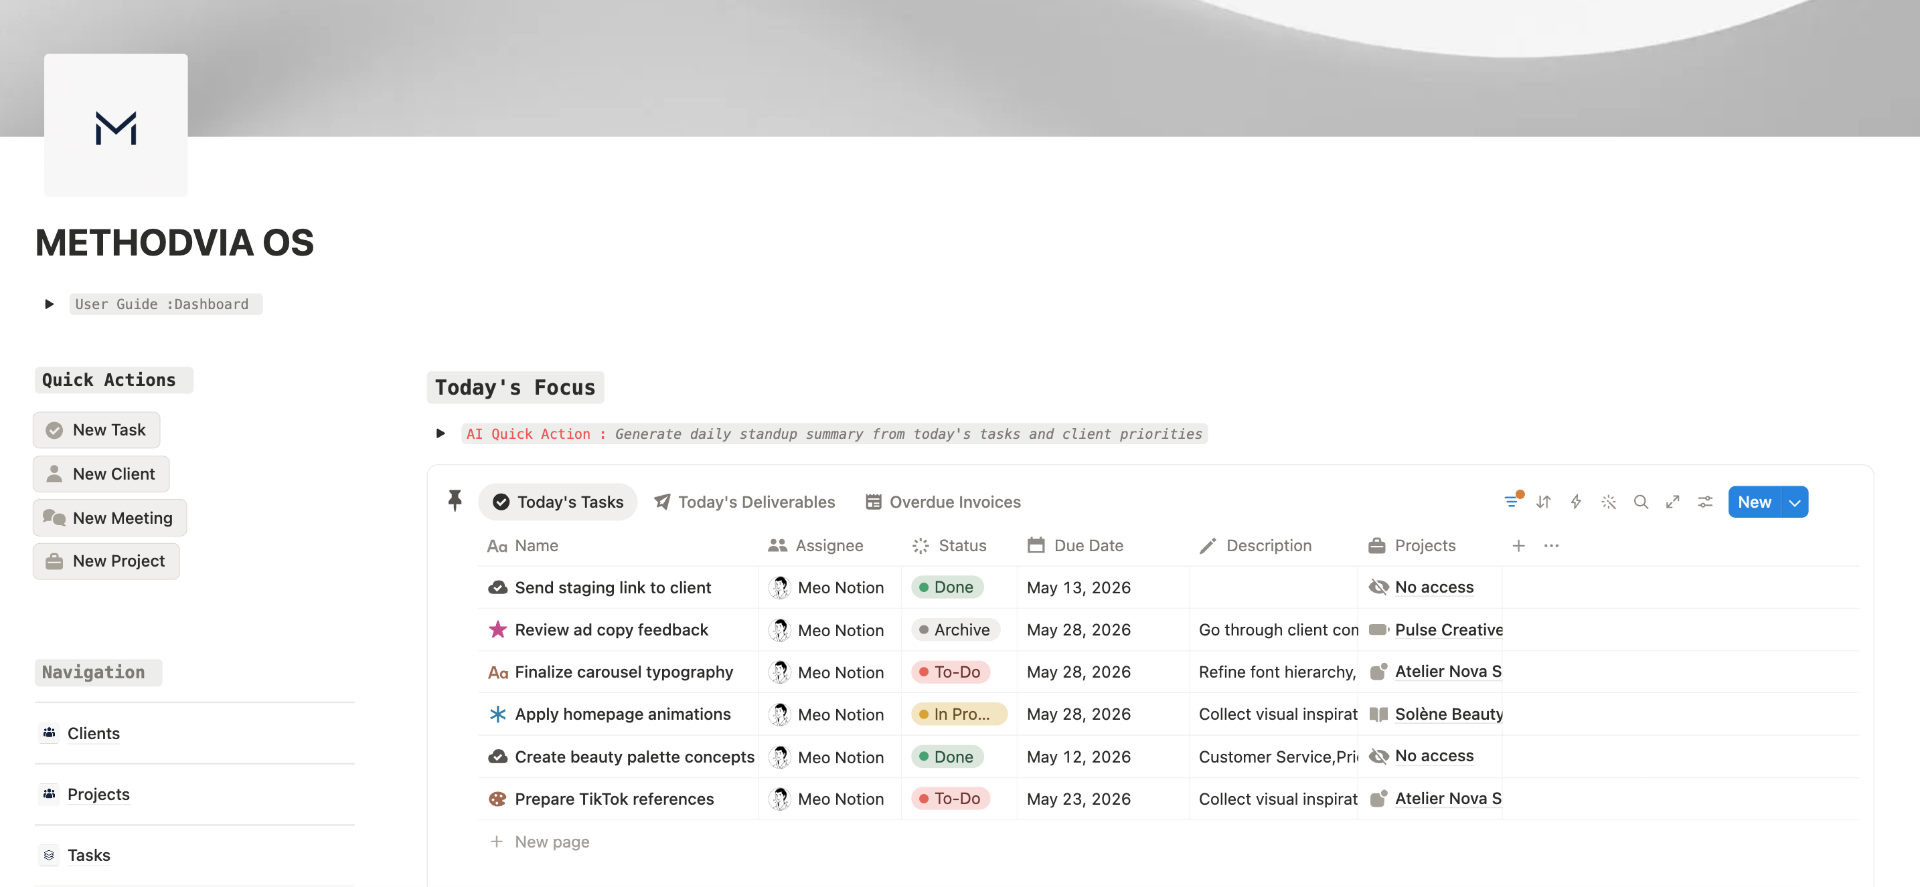Switch to Today's Tasks tab

[x=558, y=502]
